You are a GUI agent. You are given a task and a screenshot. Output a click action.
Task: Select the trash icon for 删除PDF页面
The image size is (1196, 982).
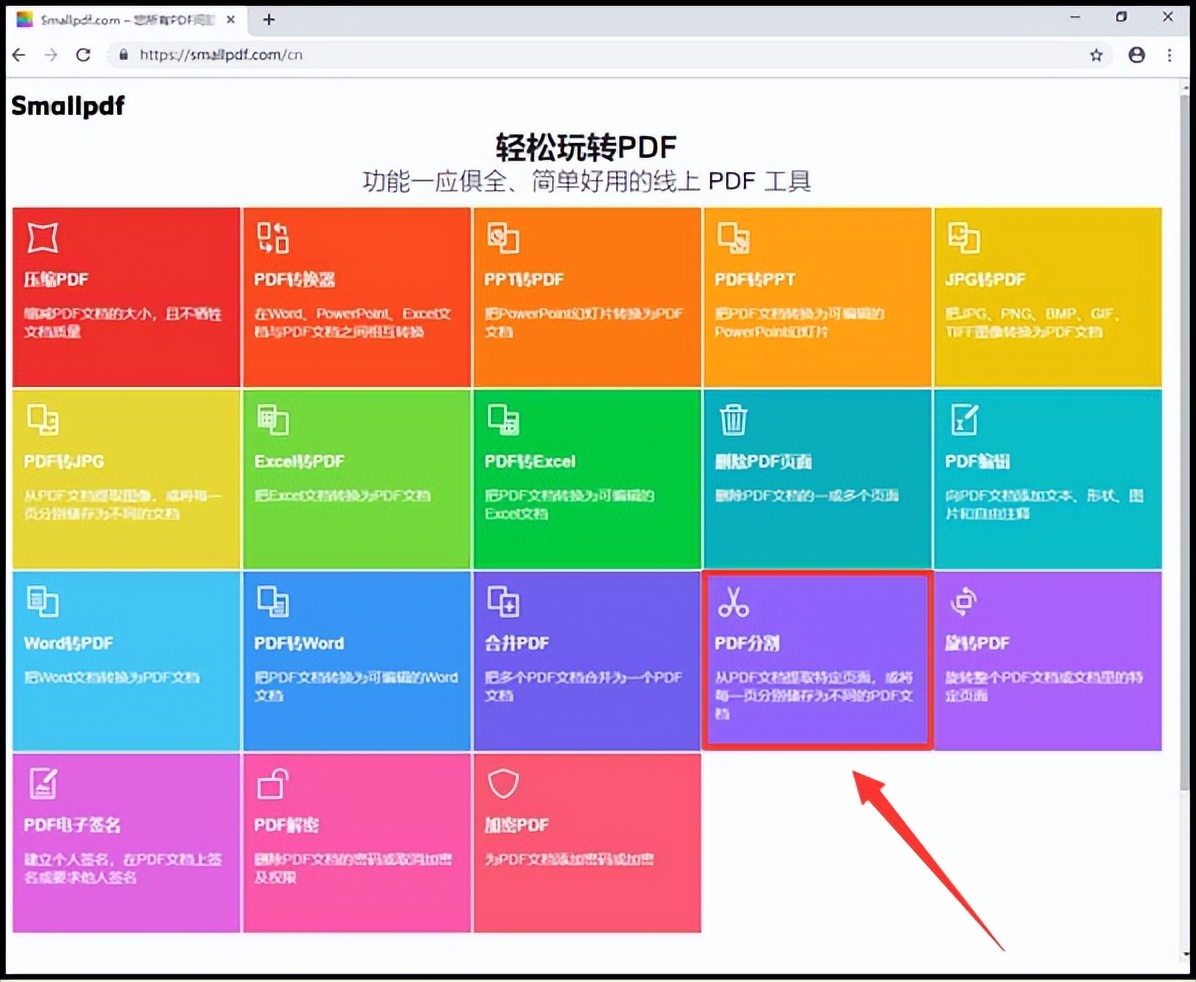pyautogui.click(x=732, y=420)
